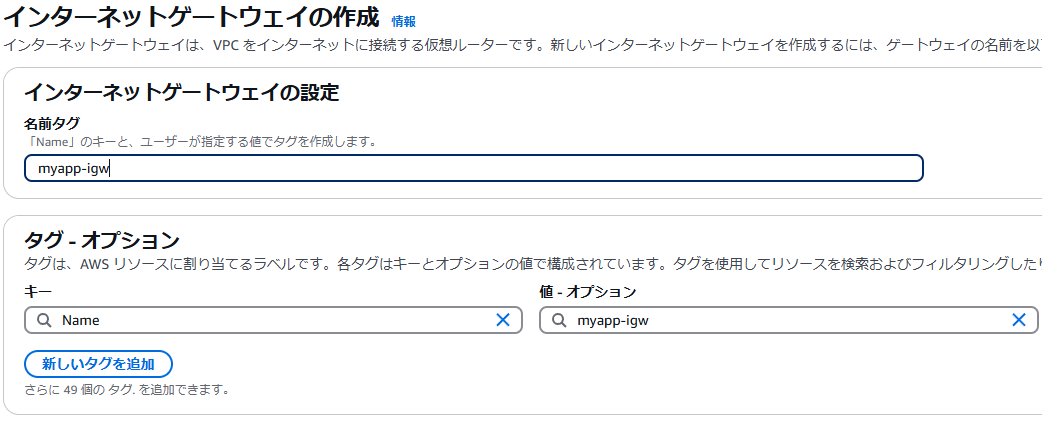Click search icon in value field

point(559,320)
